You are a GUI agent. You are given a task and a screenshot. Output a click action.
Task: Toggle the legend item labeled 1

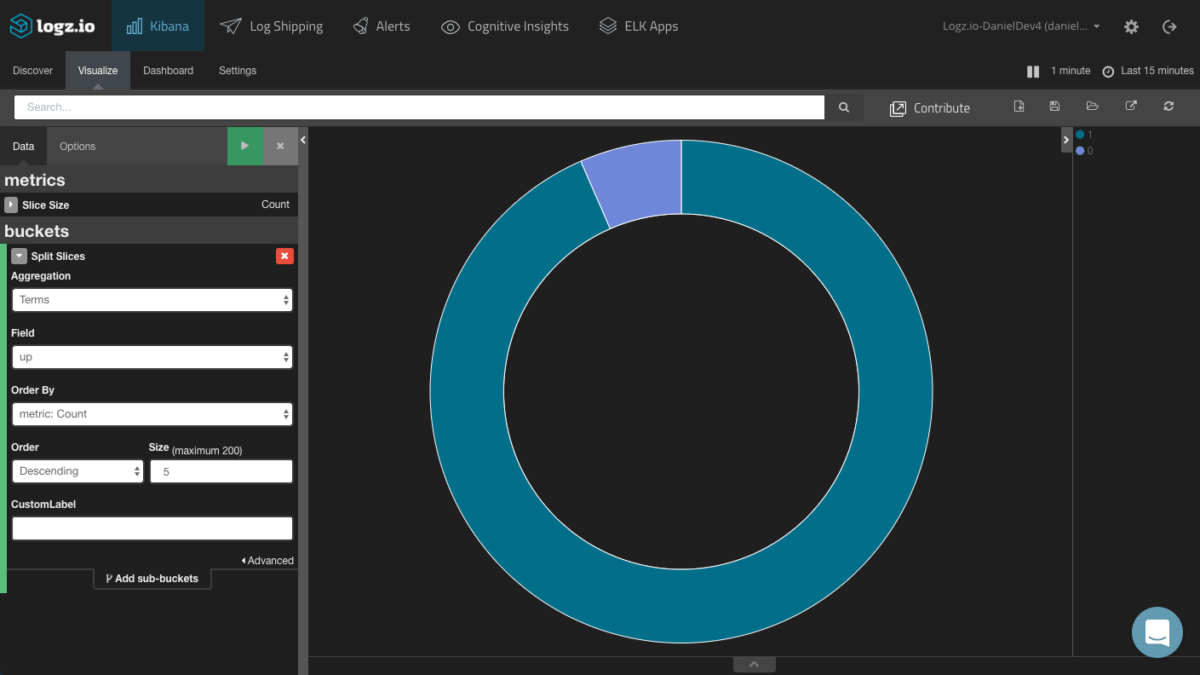(1084, 134)
